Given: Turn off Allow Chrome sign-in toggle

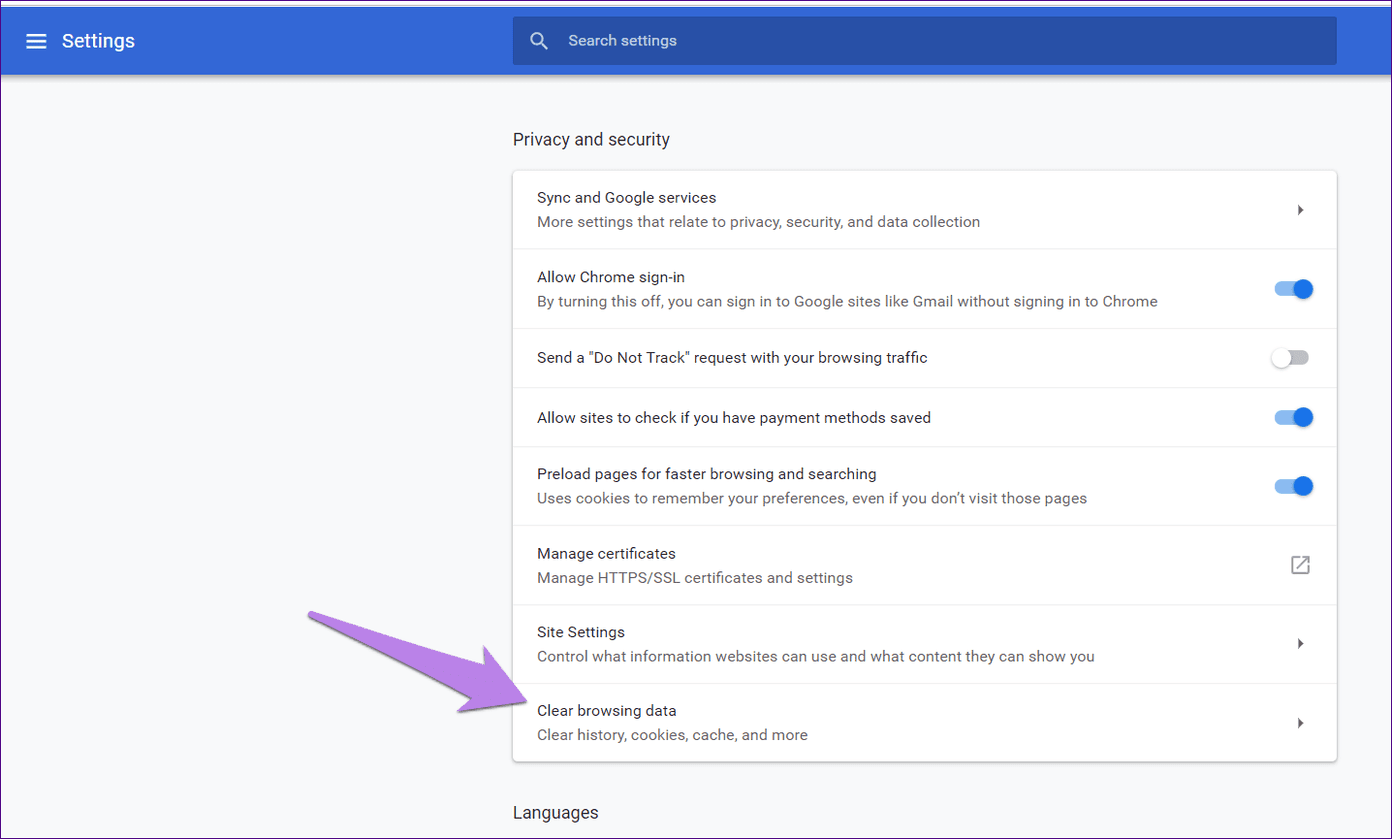Looking at the screenshot, I should [1293, 289].
